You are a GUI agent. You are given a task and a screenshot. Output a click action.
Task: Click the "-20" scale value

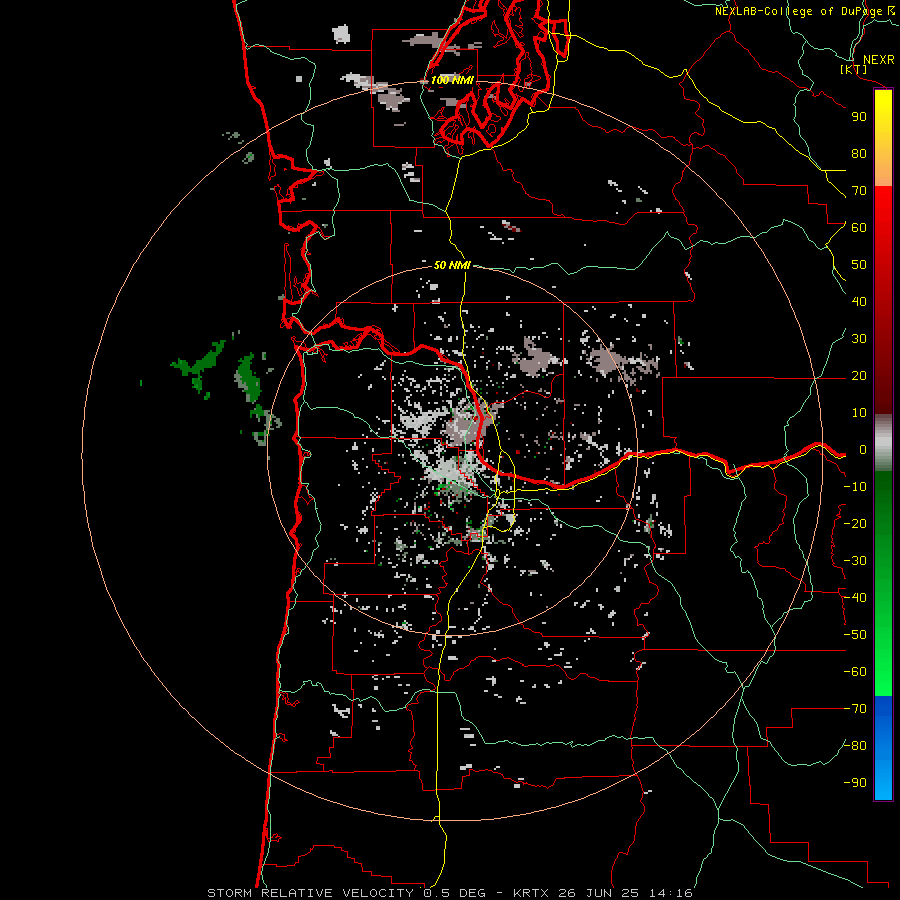point(855,523)
